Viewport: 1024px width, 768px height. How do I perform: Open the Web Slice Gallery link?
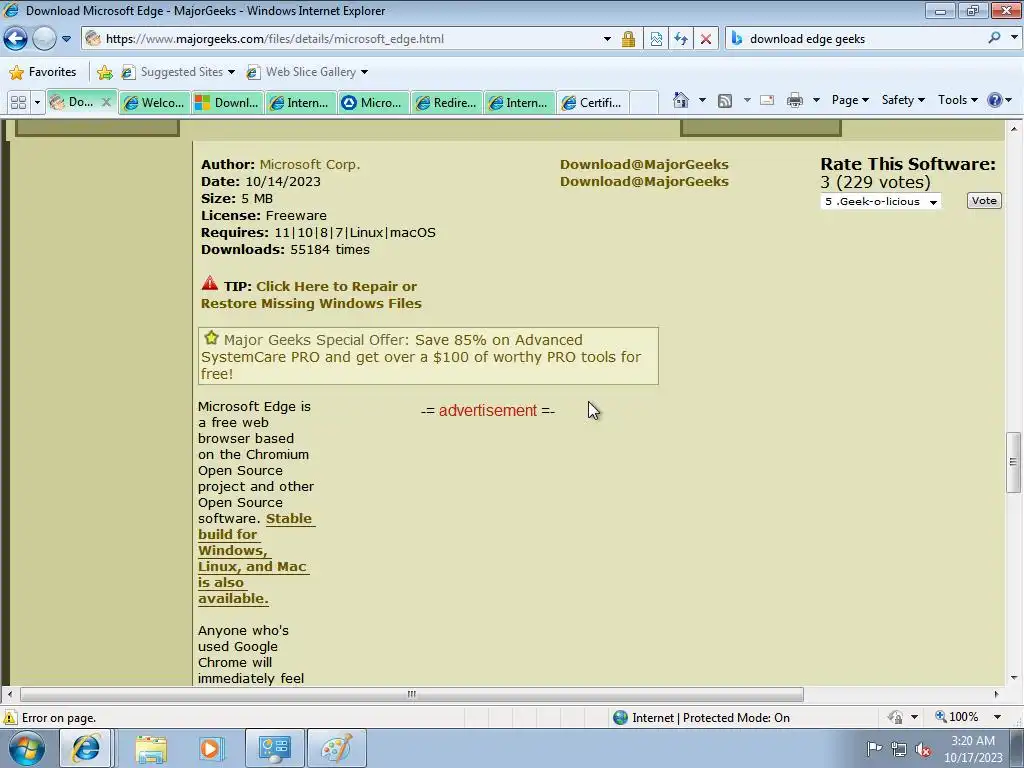[x=307, y=72]
